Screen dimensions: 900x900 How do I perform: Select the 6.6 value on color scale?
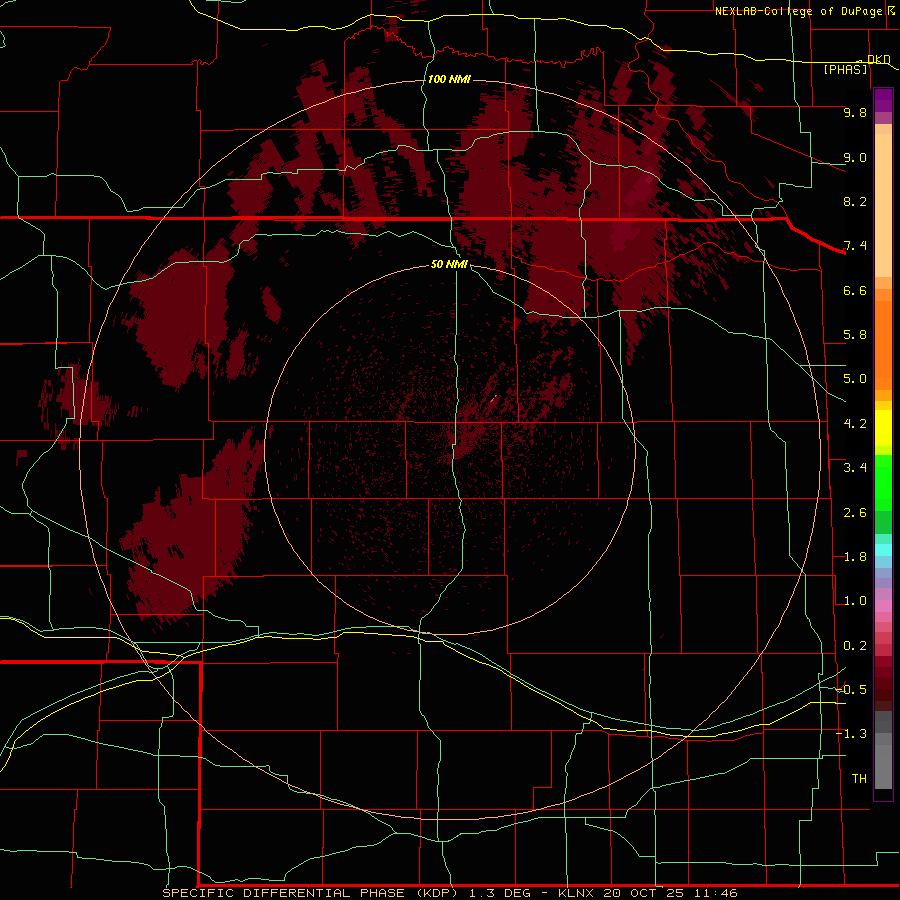pos(855,290)
